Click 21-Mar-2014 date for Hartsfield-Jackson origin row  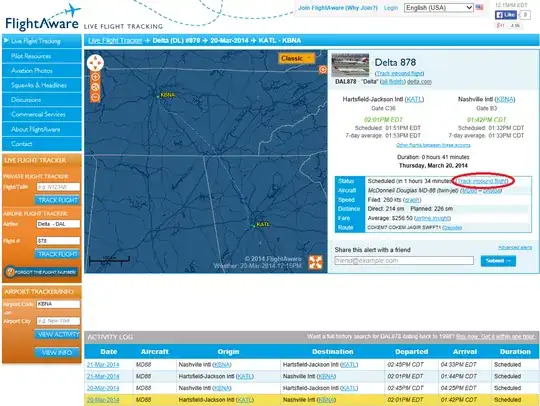pos(103,376)
